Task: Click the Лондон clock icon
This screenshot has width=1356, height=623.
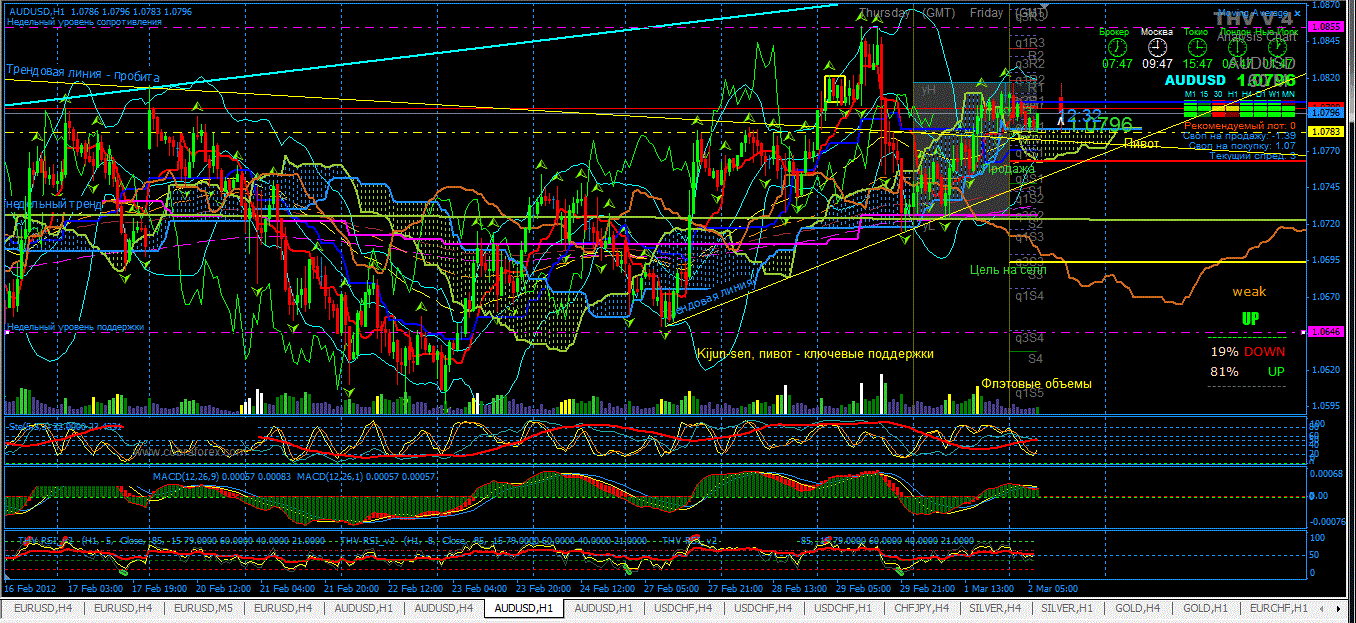Action: (x=1237, y=46)
